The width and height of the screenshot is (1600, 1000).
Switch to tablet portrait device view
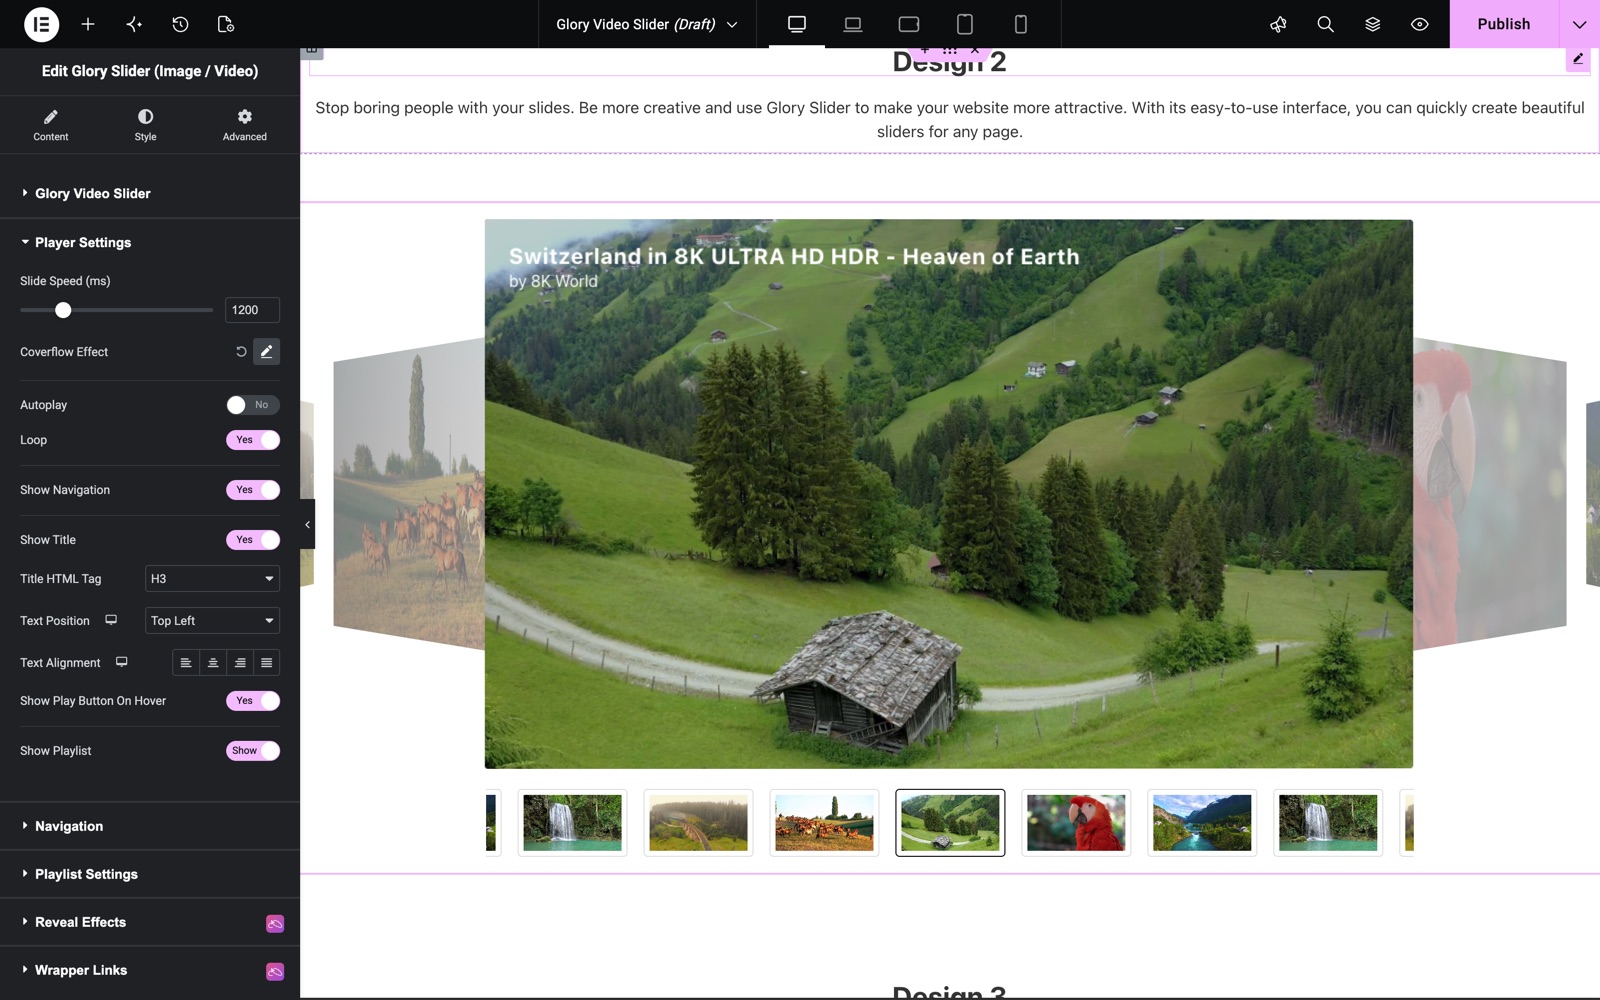[x=965, y=24]
